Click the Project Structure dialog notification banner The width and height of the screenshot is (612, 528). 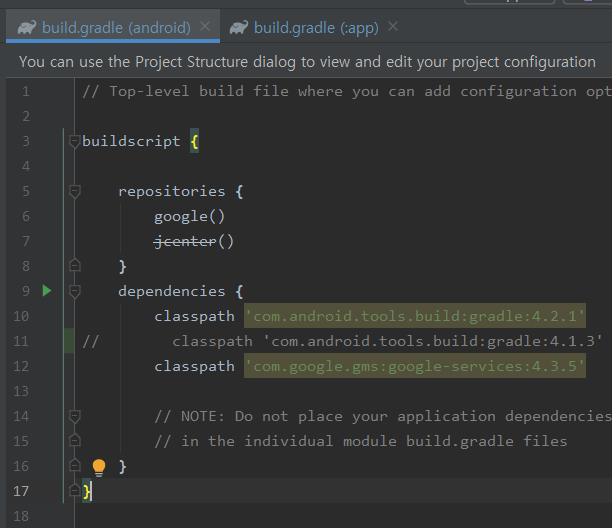pos(307,62)
